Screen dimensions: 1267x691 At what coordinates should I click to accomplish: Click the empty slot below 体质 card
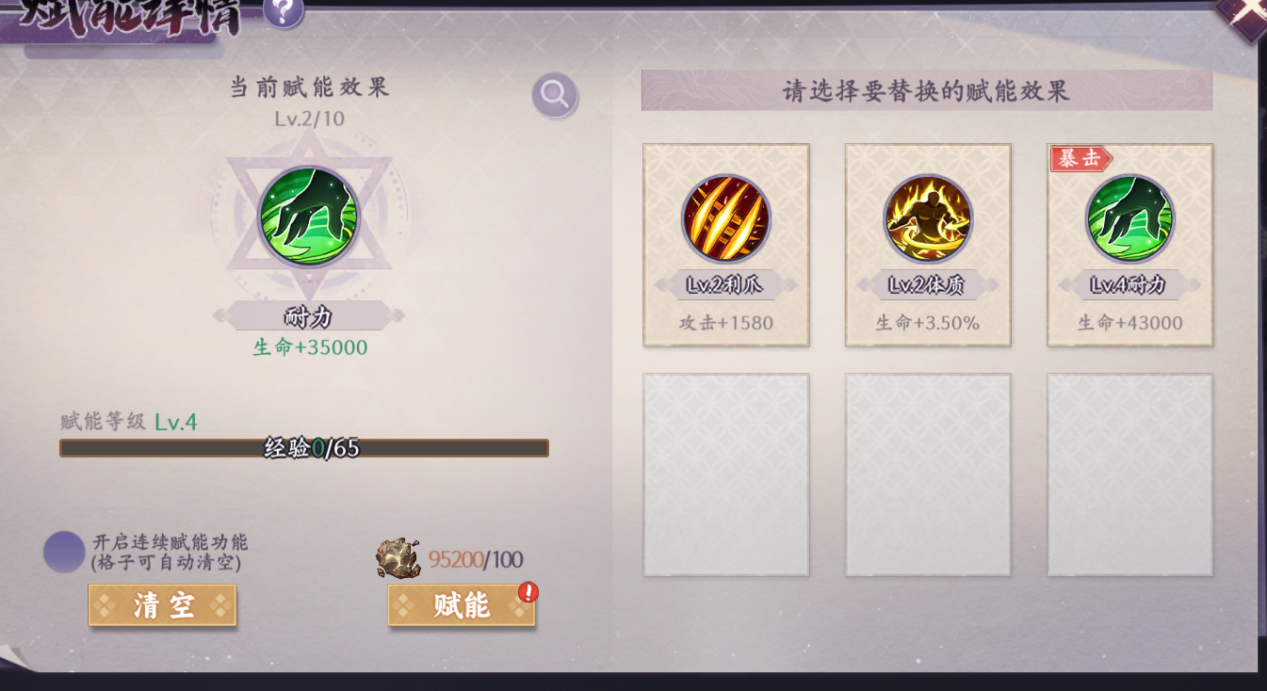click(x=928, y=475)
